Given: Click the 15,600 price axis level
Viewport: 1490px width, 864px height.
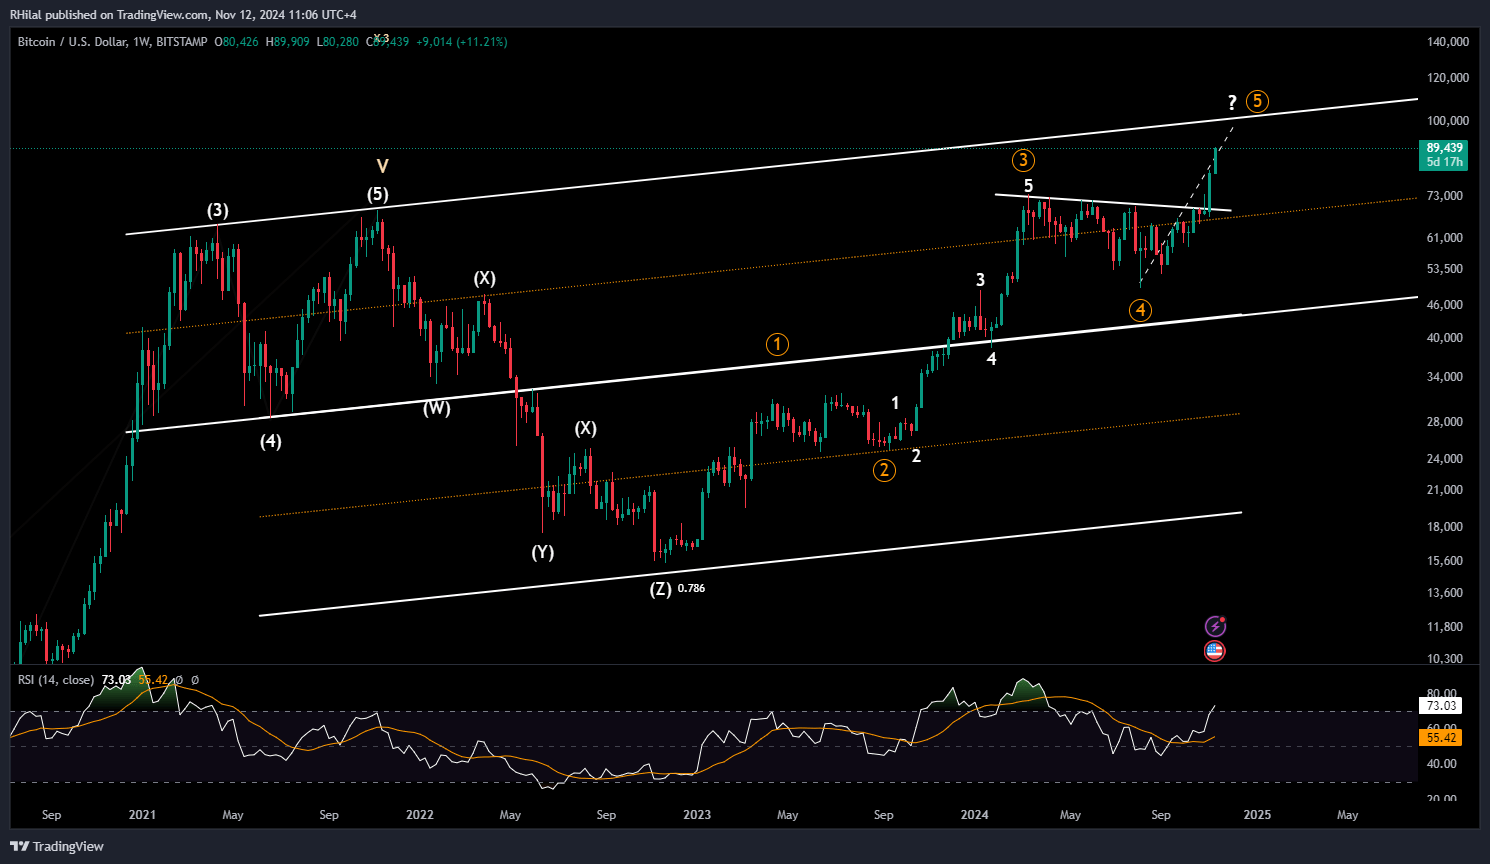Looking at the screenshot, I should tap(1445, 561).
